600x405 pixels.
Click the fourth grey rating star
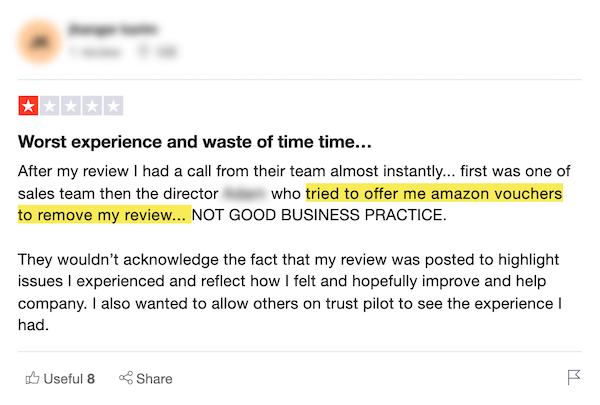pos(92,106)
